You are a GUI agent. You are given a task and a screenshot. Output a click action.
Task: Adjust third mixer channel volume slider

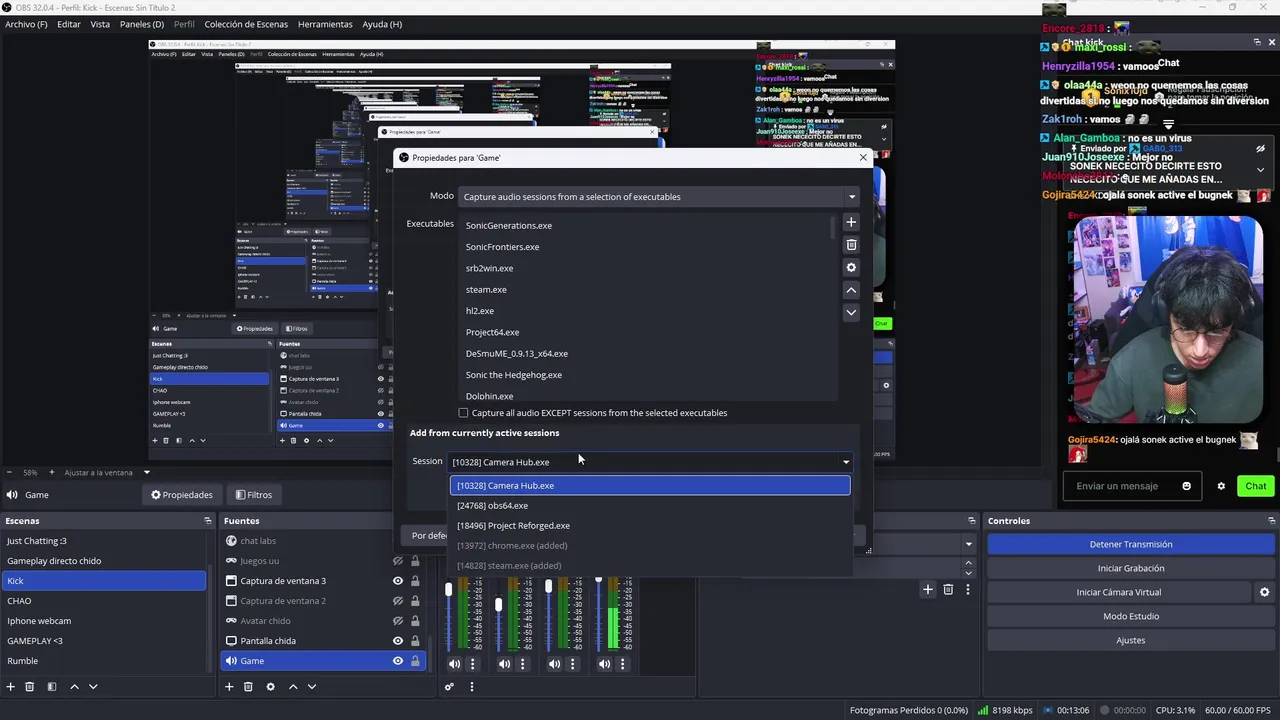(x=548, y=588)
